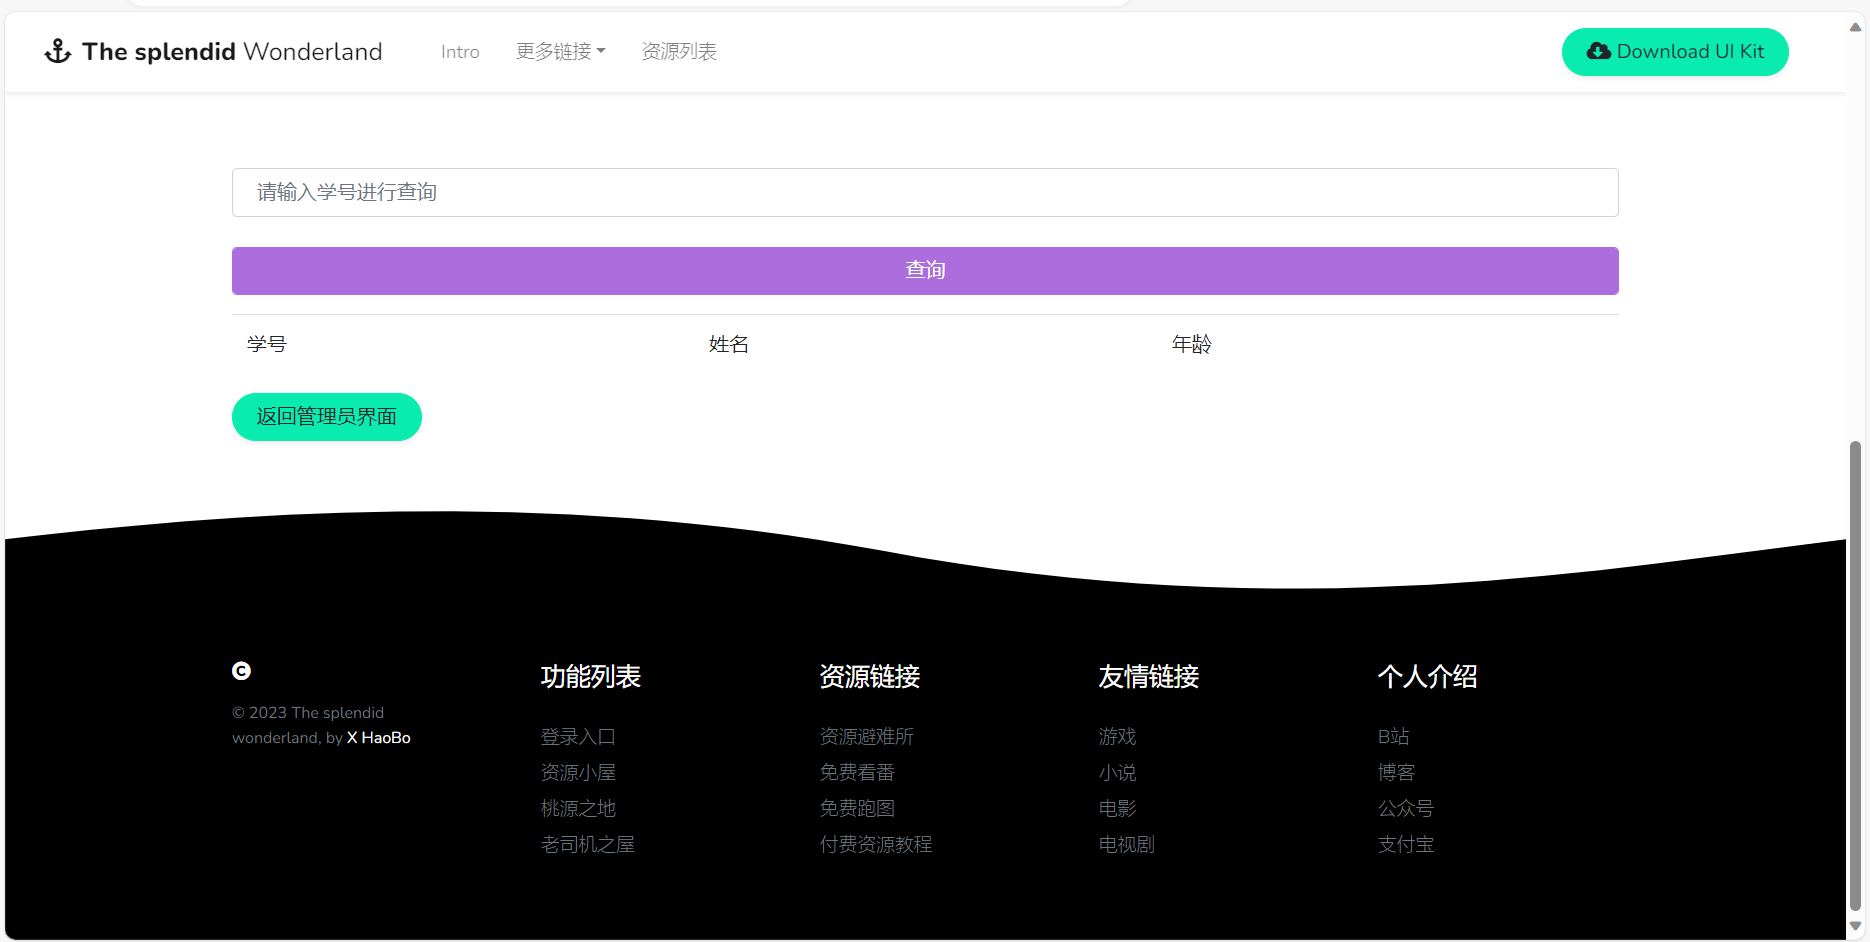Open the 支付宝 footer link
This screenshot has width=1870, height=942.
[x=1406, y=845]
